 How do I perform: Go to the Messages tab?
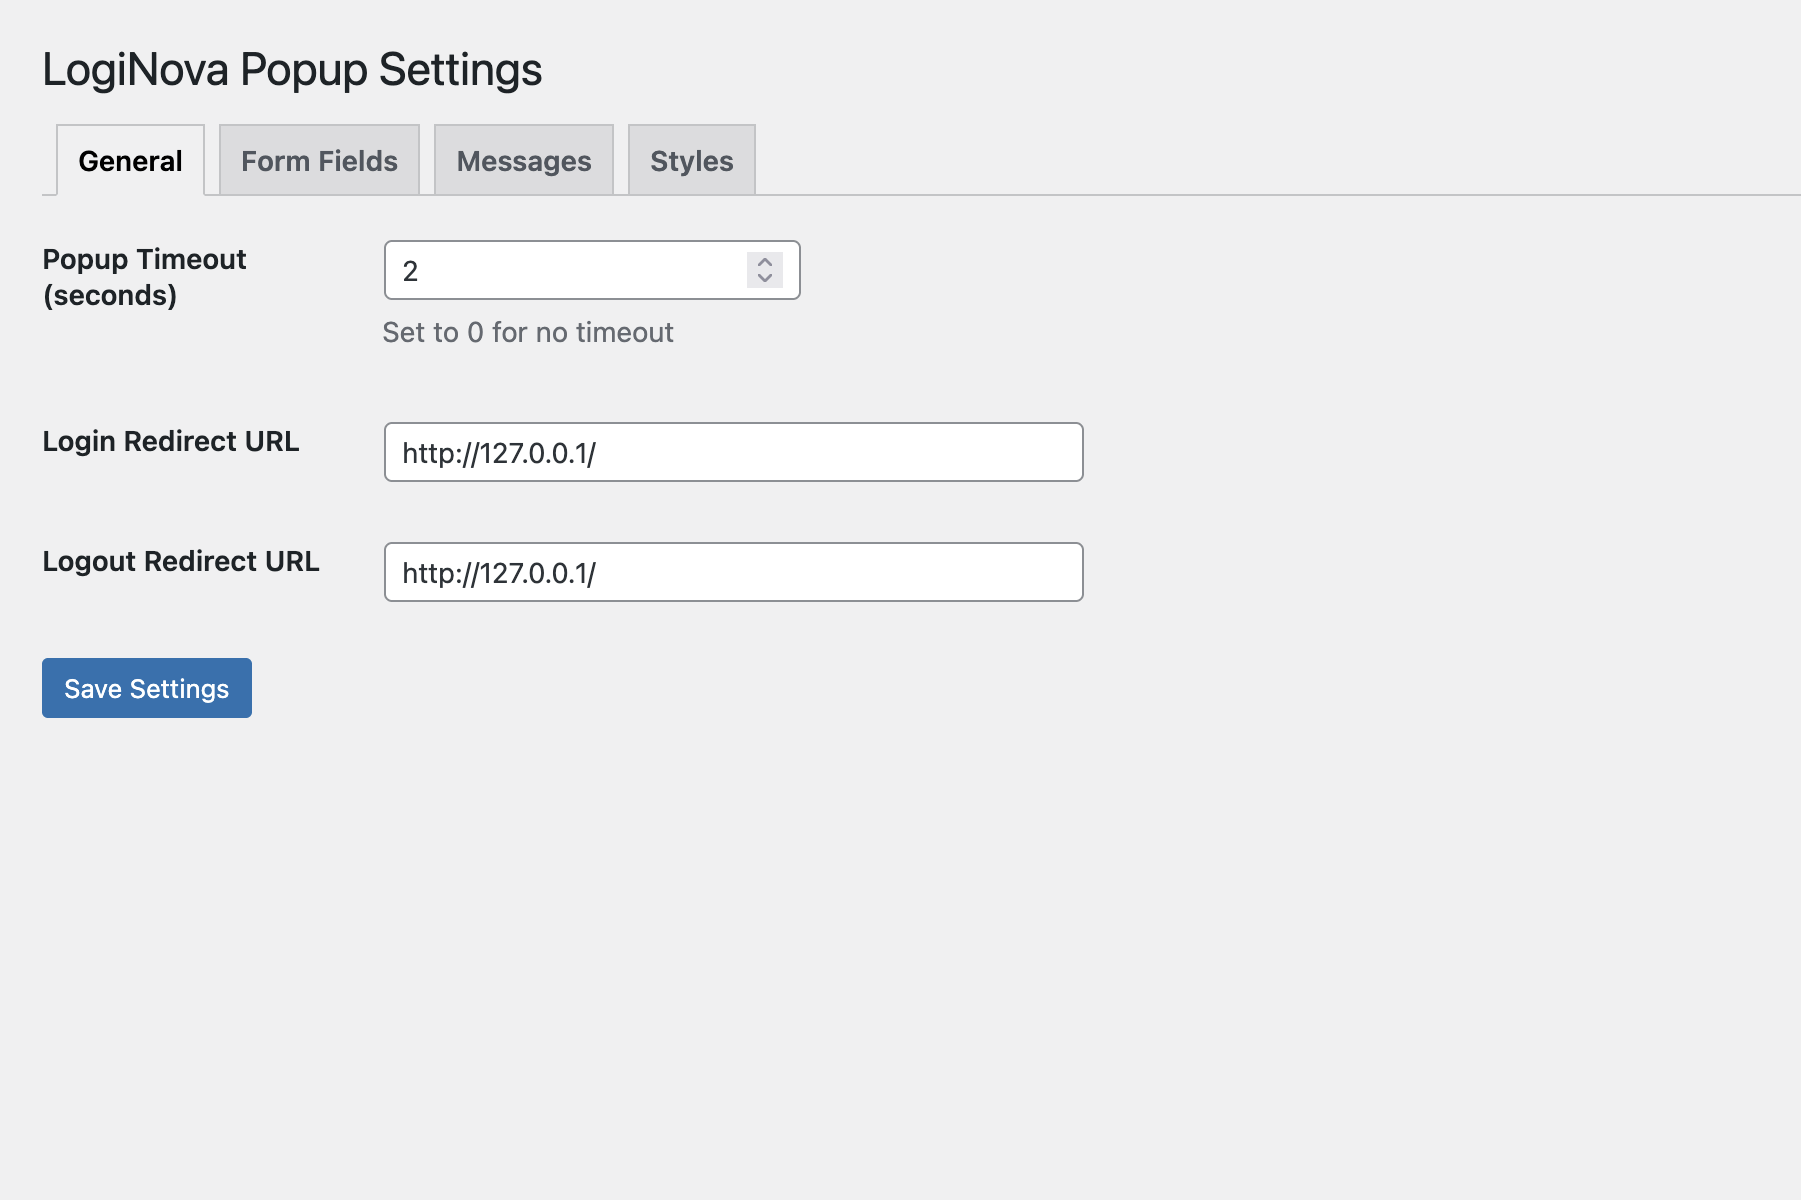[x=523, y=161]
